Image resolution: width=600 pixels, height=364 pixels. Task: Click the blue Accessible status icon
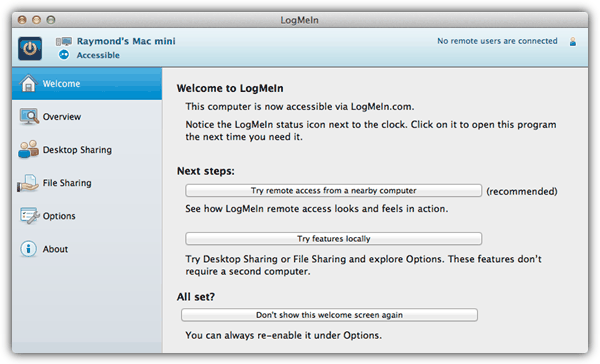(x=64, y=55)
